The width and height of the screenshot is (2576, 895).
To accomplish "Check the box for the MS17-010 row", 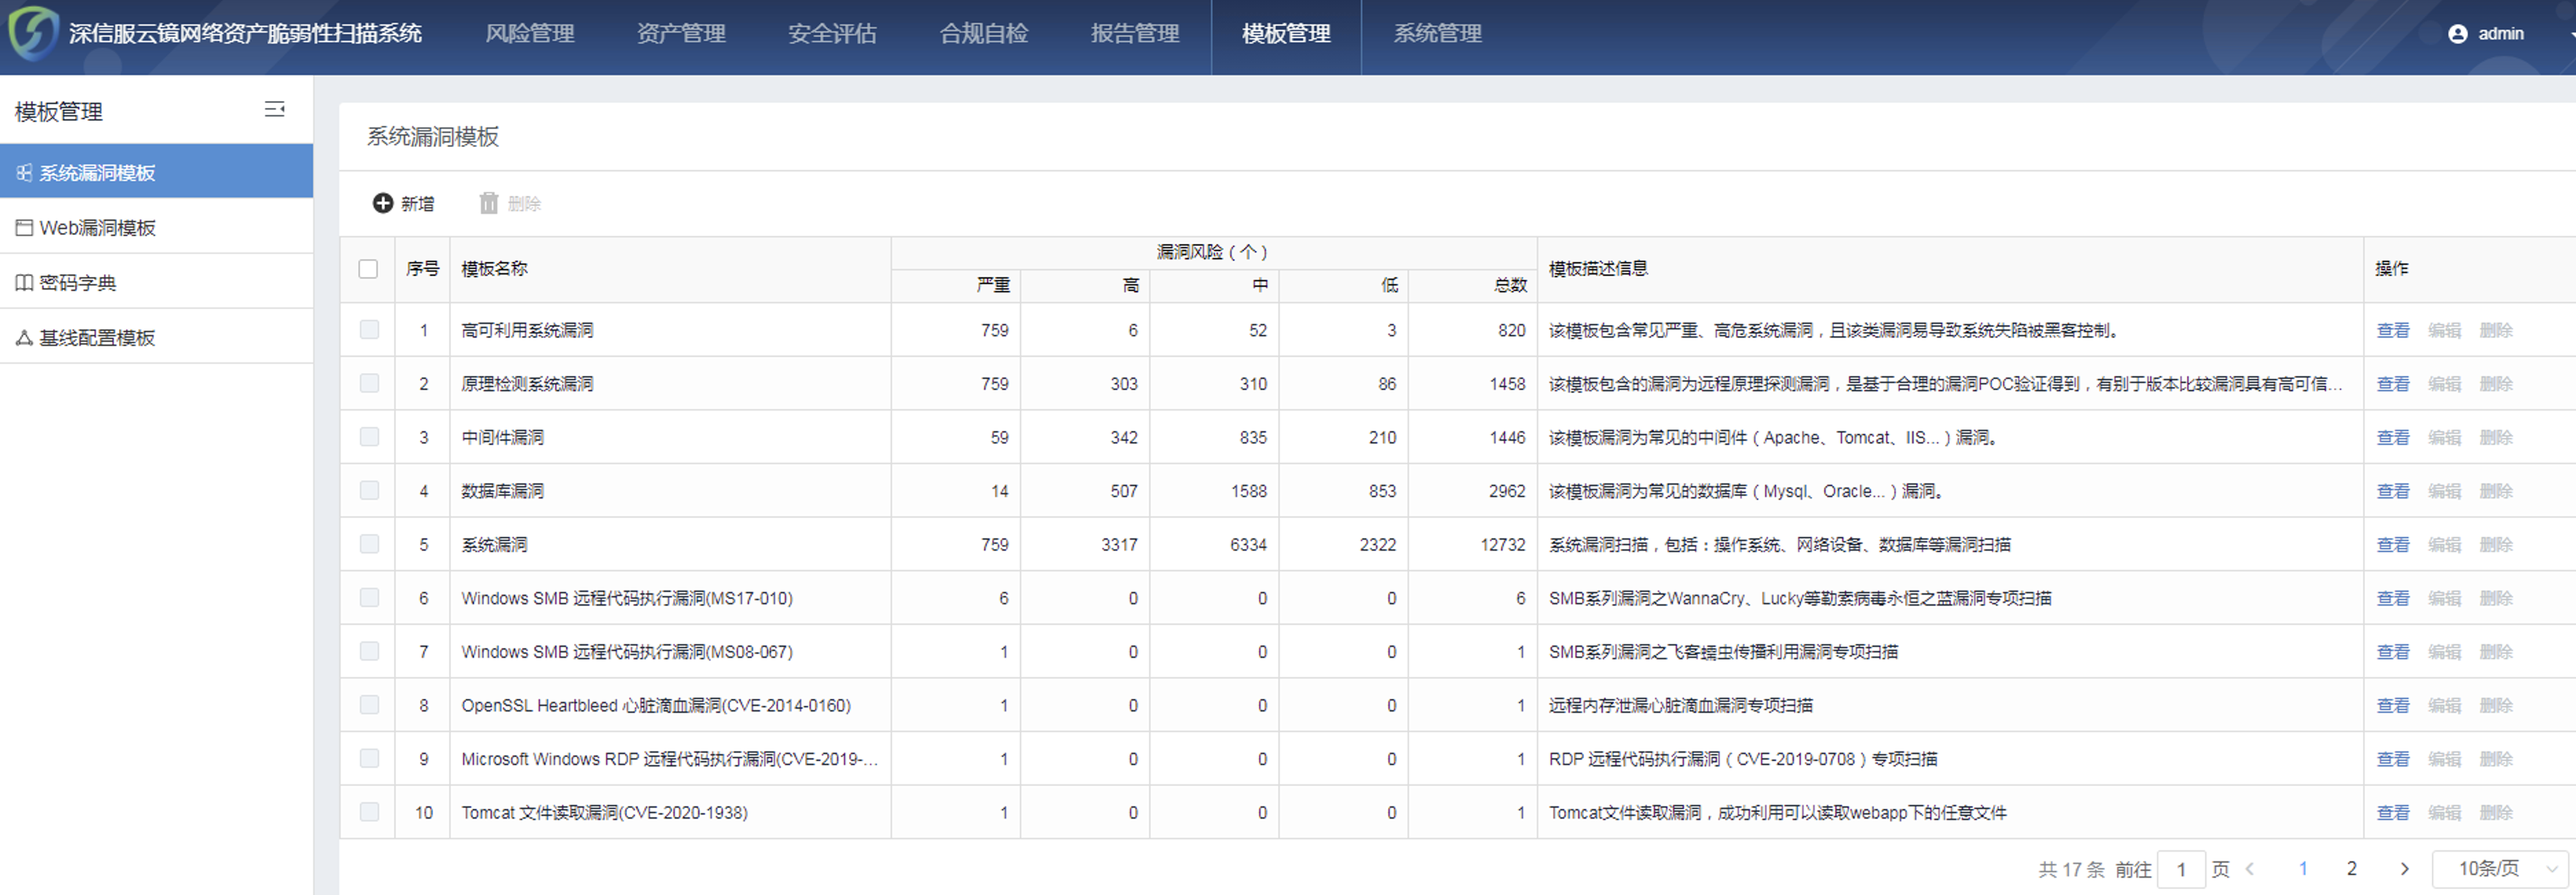I will point(369,598).
